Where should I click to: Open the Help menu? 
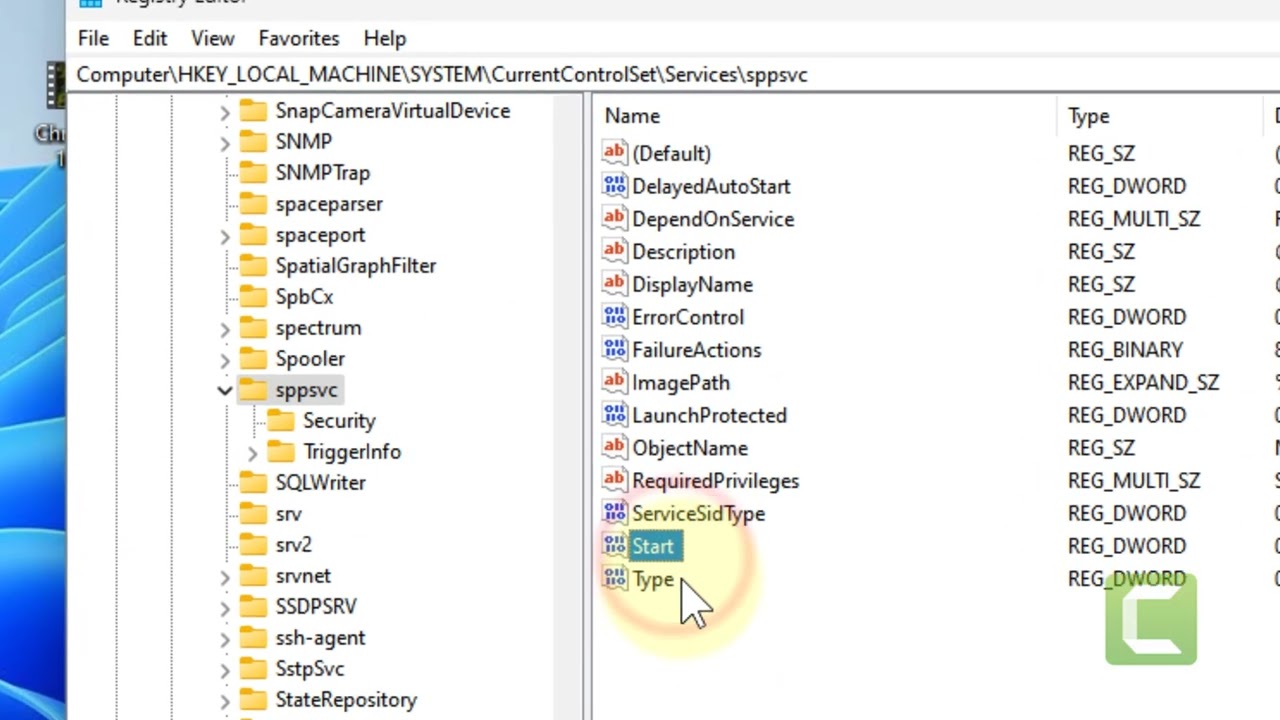tap(385, 38)
